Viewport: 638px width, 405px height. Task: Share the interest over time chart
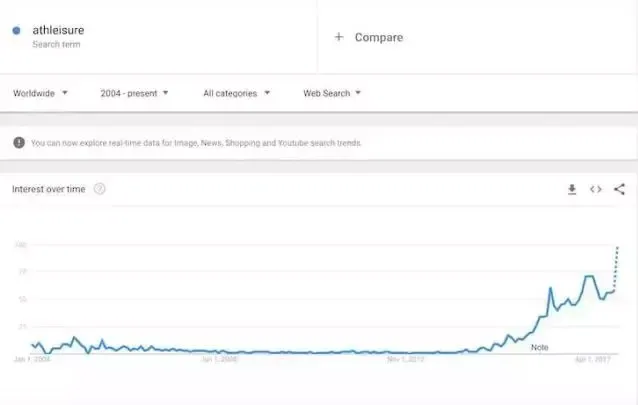pos(619,189)
